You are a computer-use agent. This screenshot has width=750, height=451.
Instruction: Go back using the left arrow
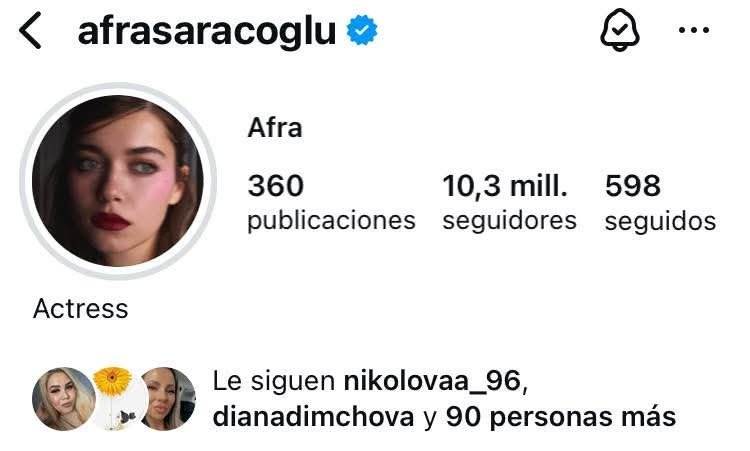coord(30,31)
